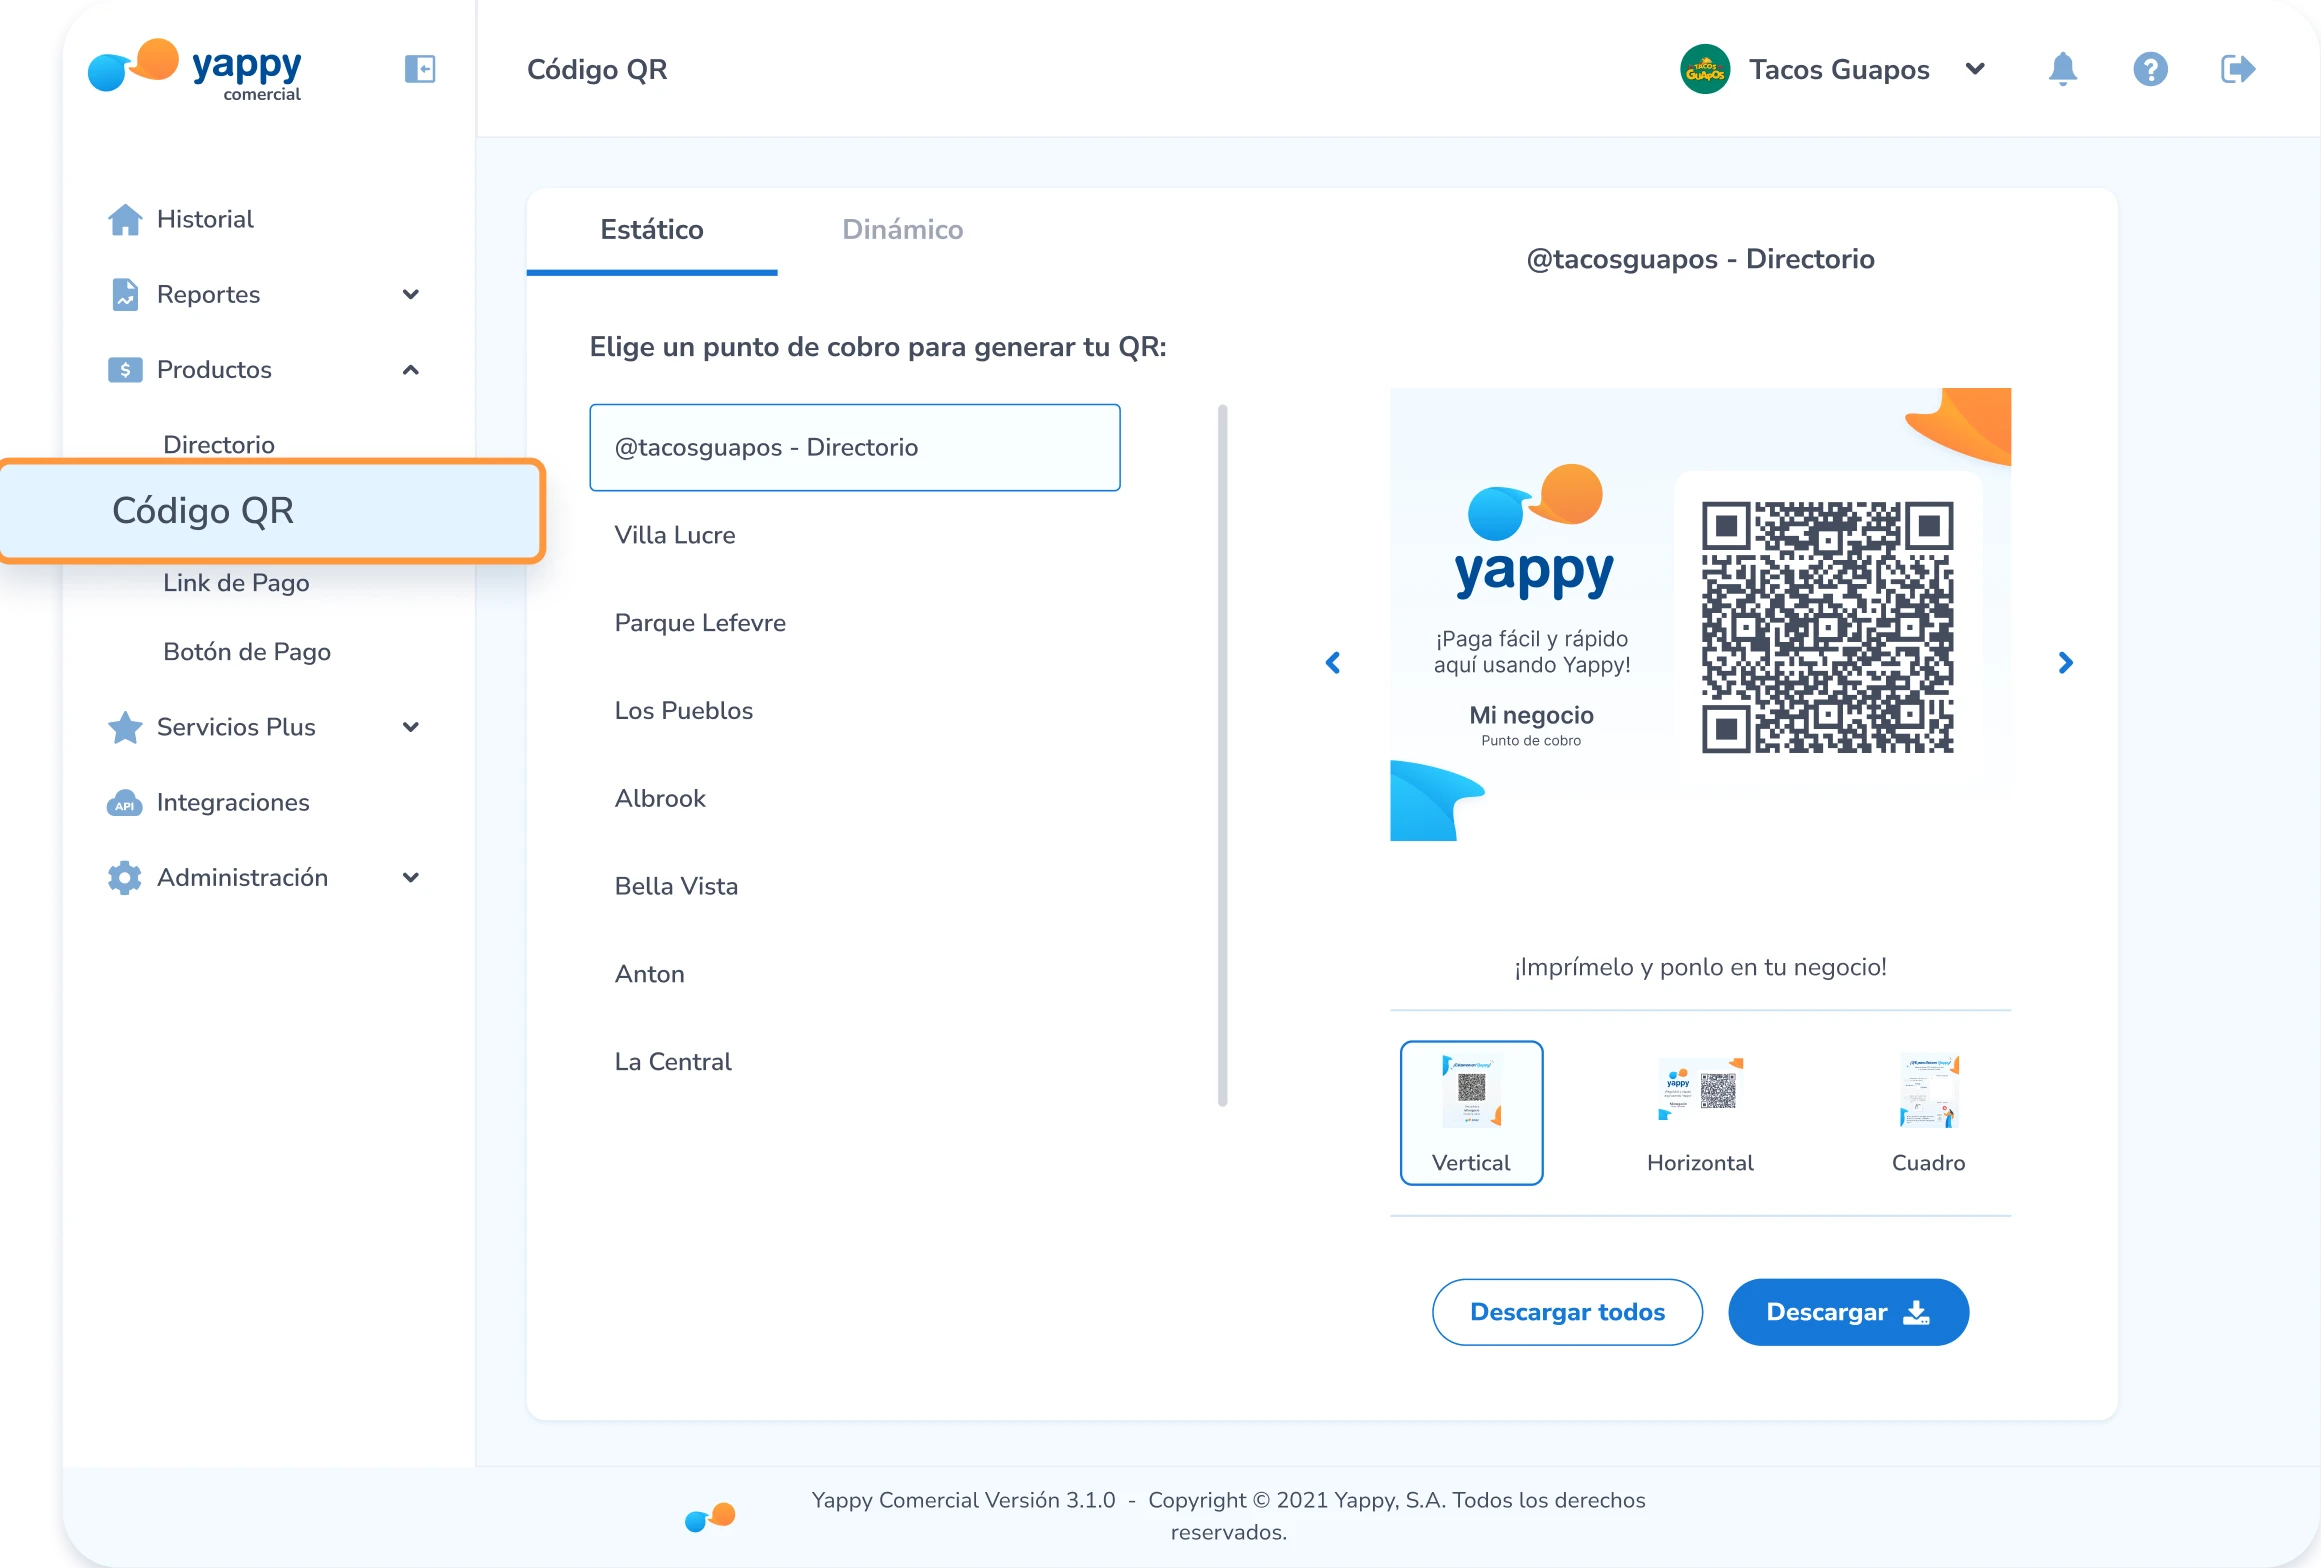Select the Horizontal layout option
The height and width of the screenshot is (1568, 2321).
pyautogui.click(x=1700, y=1113)
